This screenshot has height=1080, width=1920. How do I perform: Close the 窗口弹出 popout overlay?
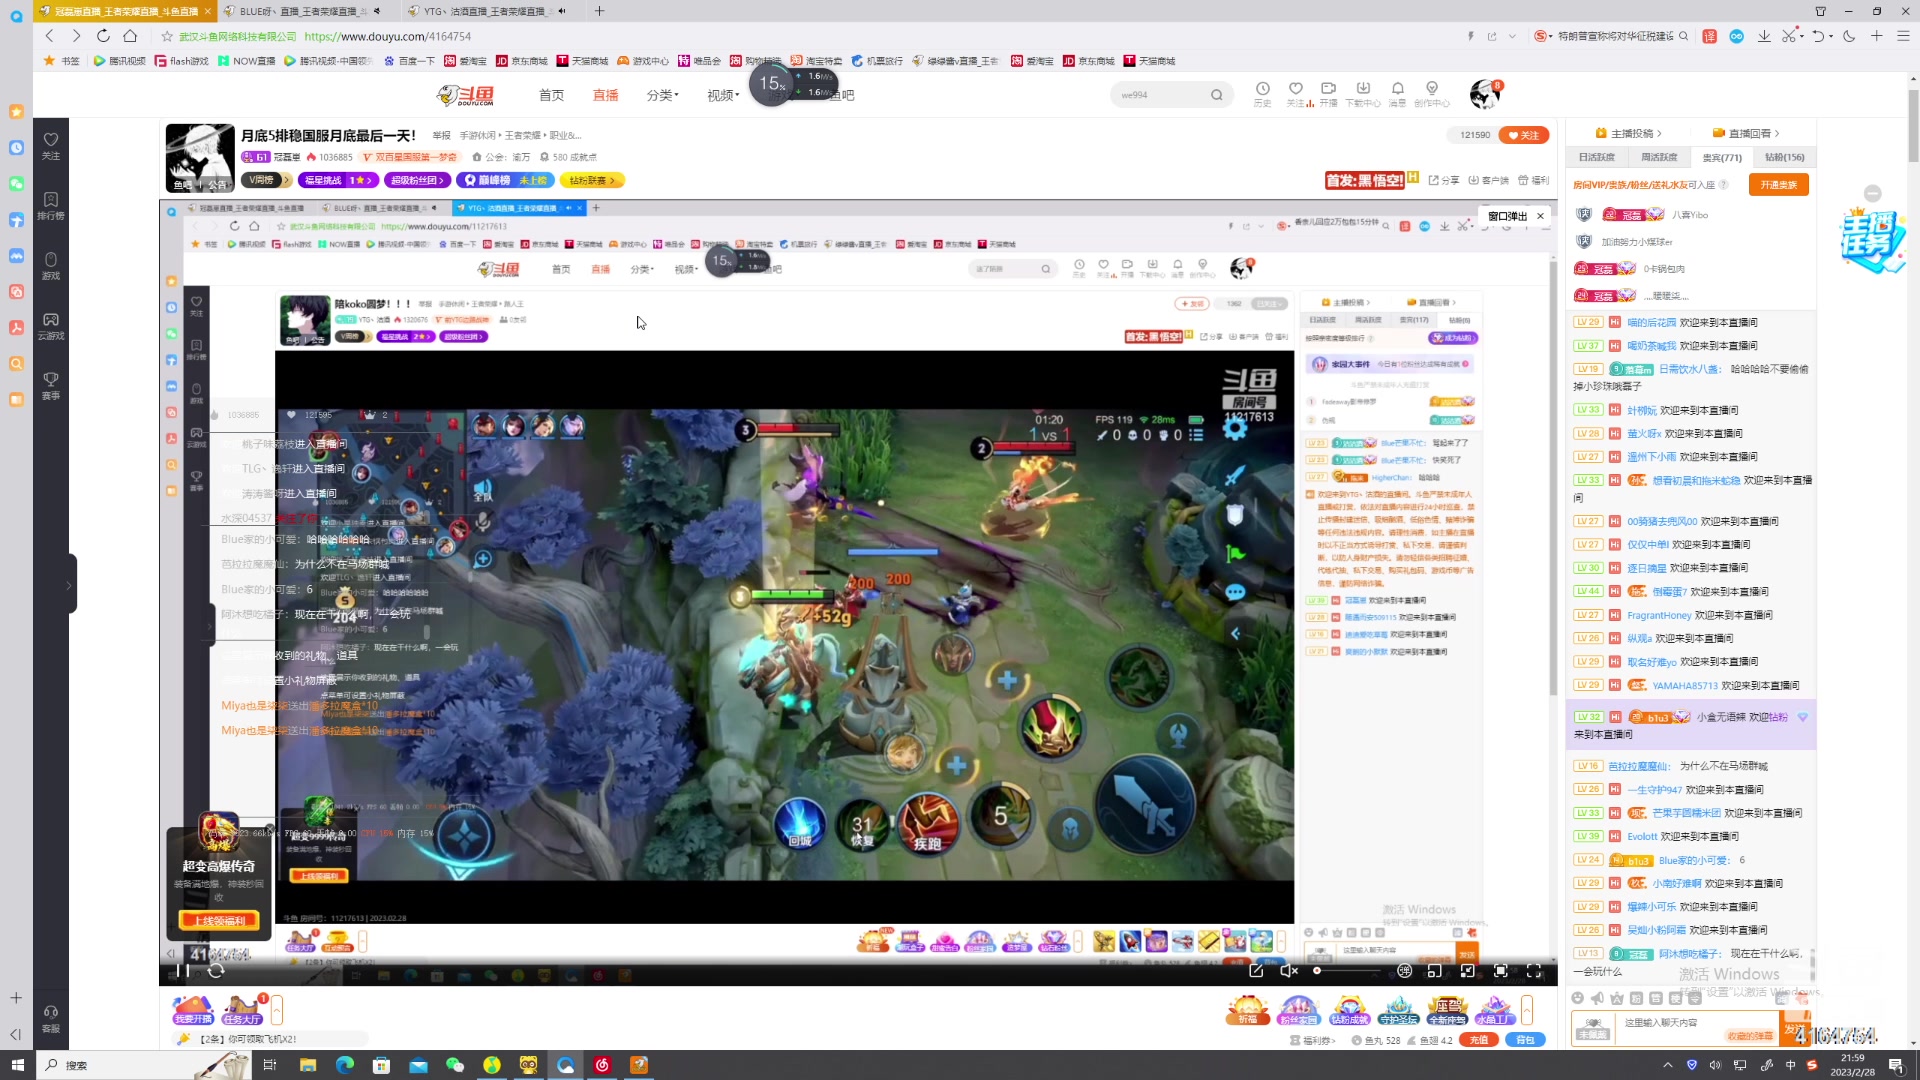point(1541,216)
